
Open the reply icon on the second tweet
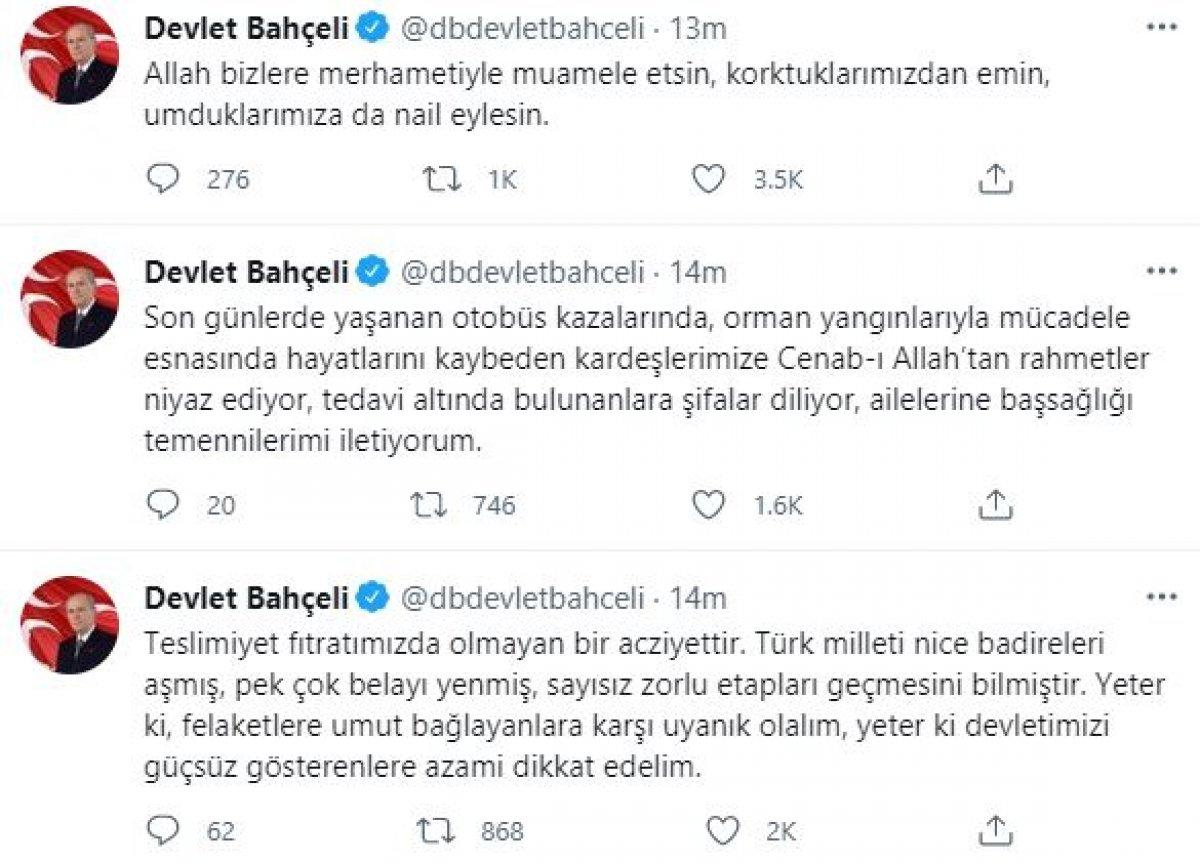[163, 504]
